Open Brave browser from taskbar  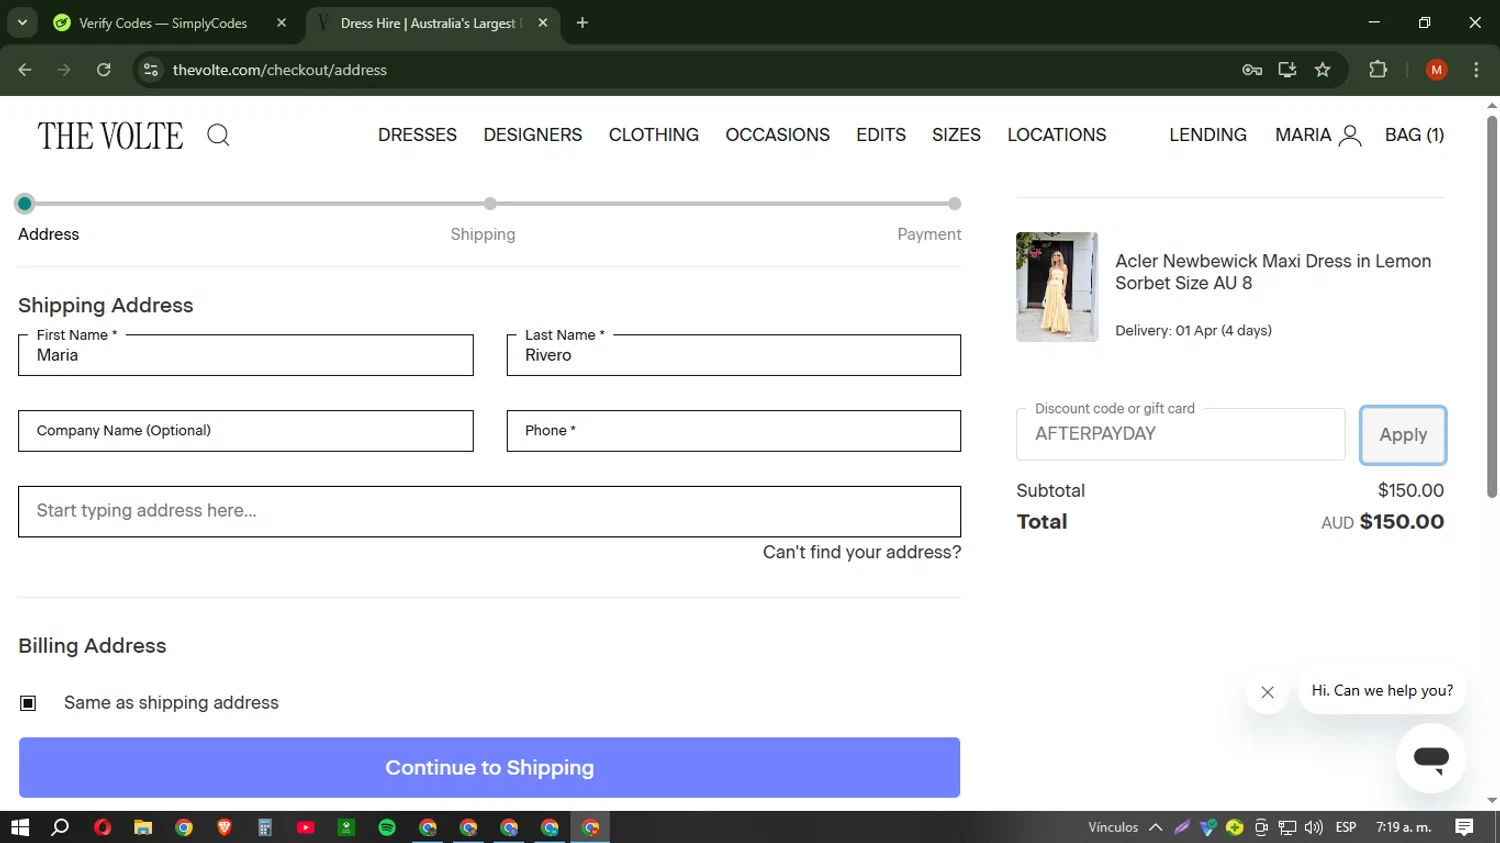pos(224,827)
